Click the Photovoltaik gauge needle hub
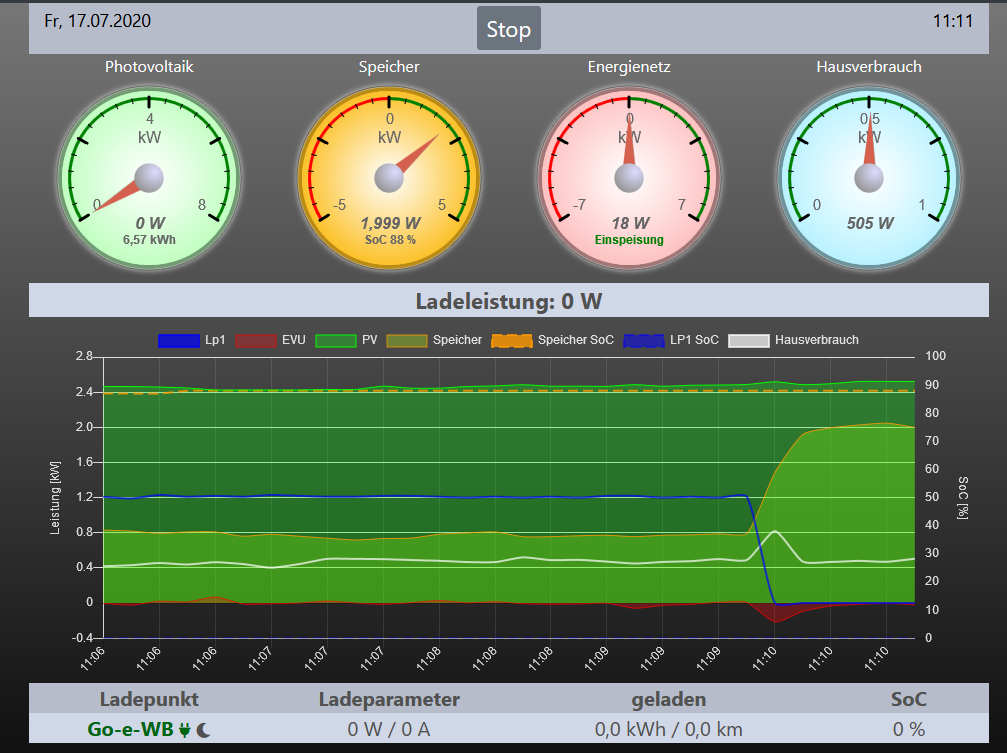The image size is (1007, 753). coord(149,178)
